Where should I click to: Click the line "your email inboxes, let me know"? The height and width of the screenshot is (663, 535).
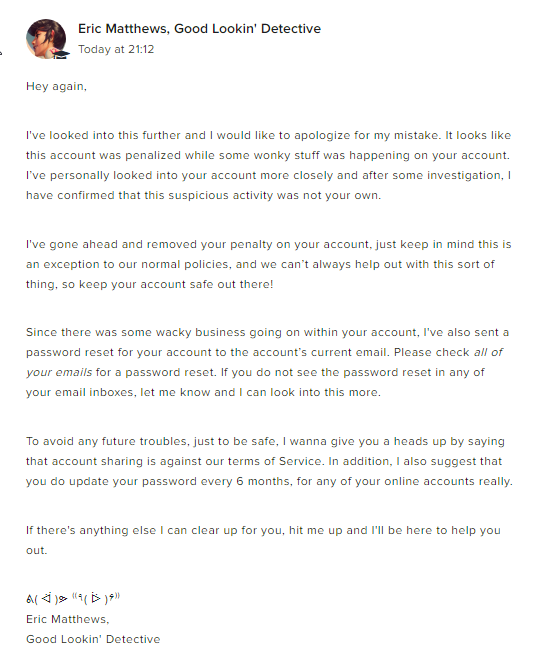coord(203,392)
